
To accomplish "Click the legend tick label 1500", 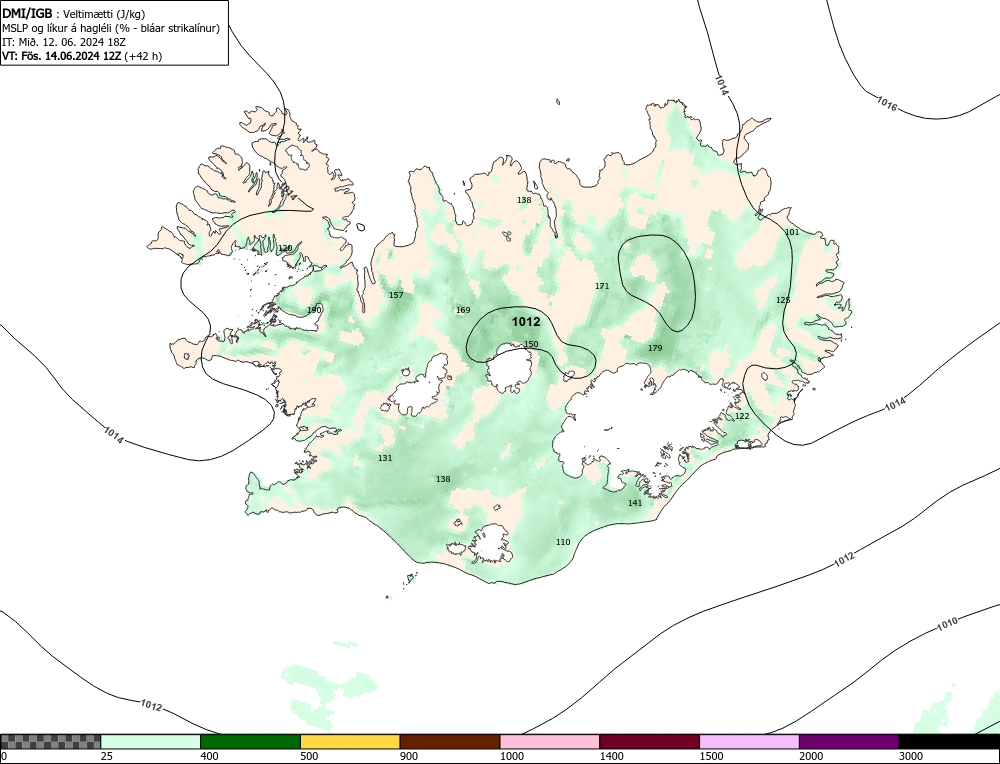I will [711, 757].
